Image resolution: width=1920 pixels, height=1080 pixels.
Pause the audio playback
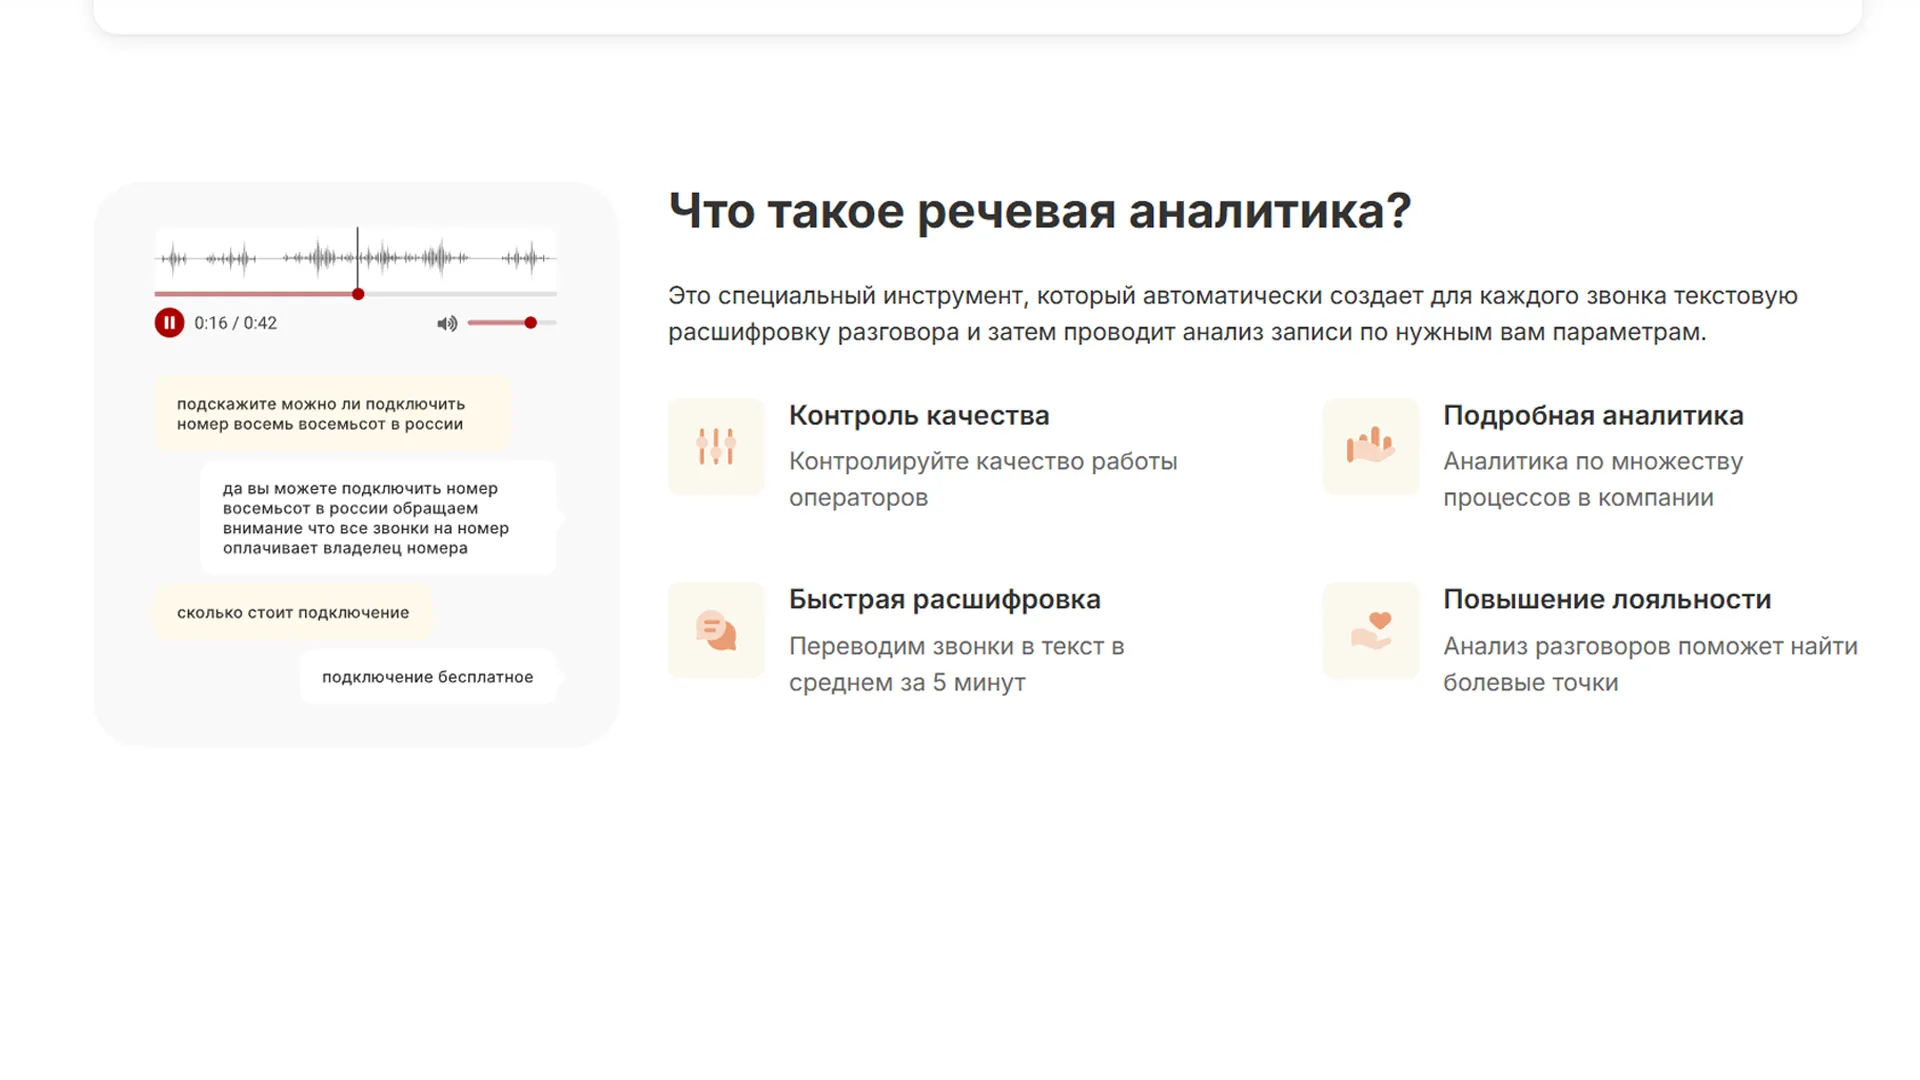(169, 323)
